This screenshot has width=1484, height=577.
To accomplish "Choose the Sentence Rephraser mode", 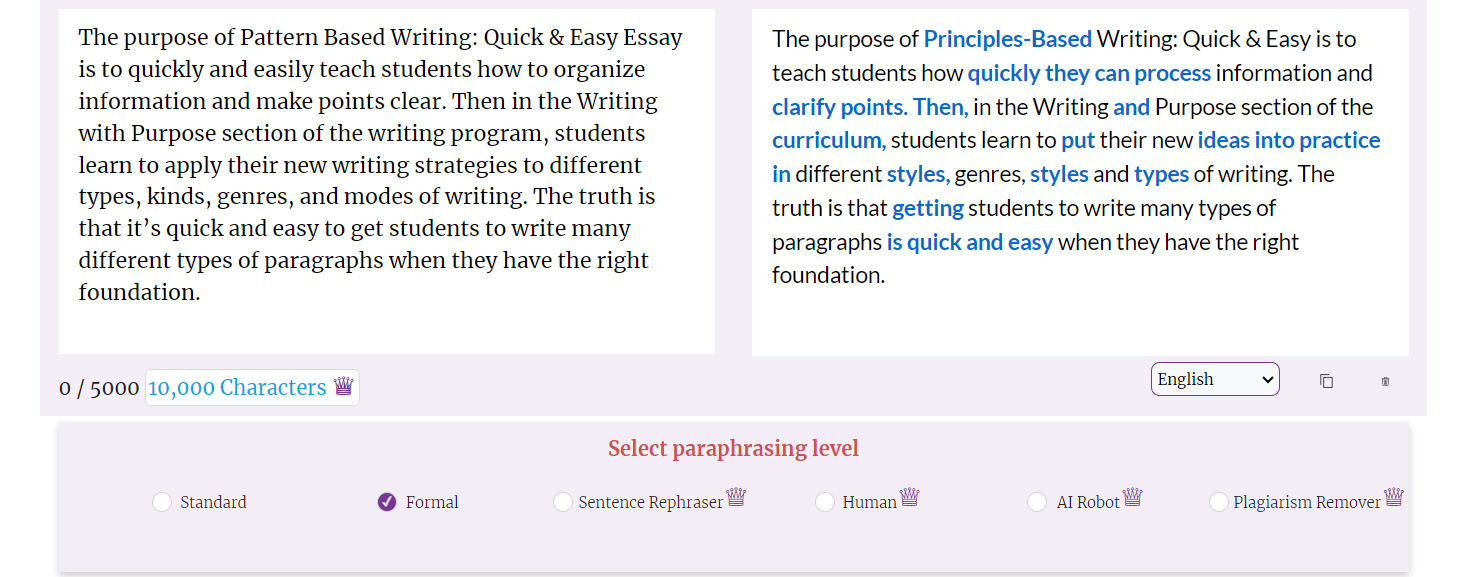I will point(563,502).
